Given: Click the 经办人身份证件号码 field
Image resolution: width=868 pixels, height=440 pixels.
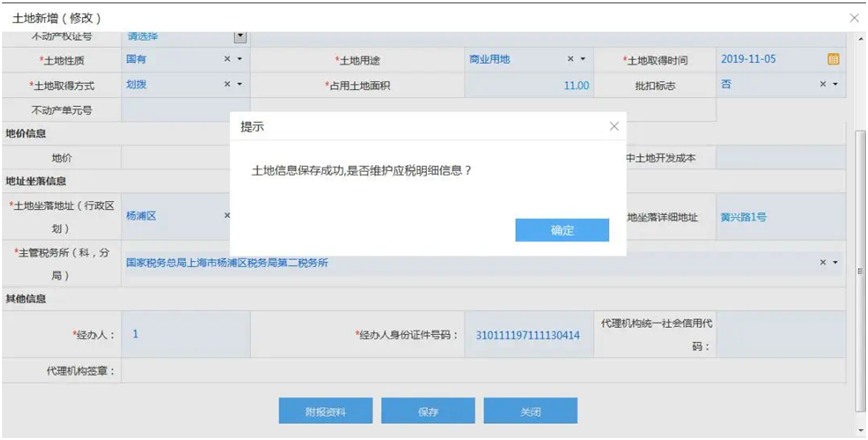Looking at the screenshot, I should click(x=529, y=334).
